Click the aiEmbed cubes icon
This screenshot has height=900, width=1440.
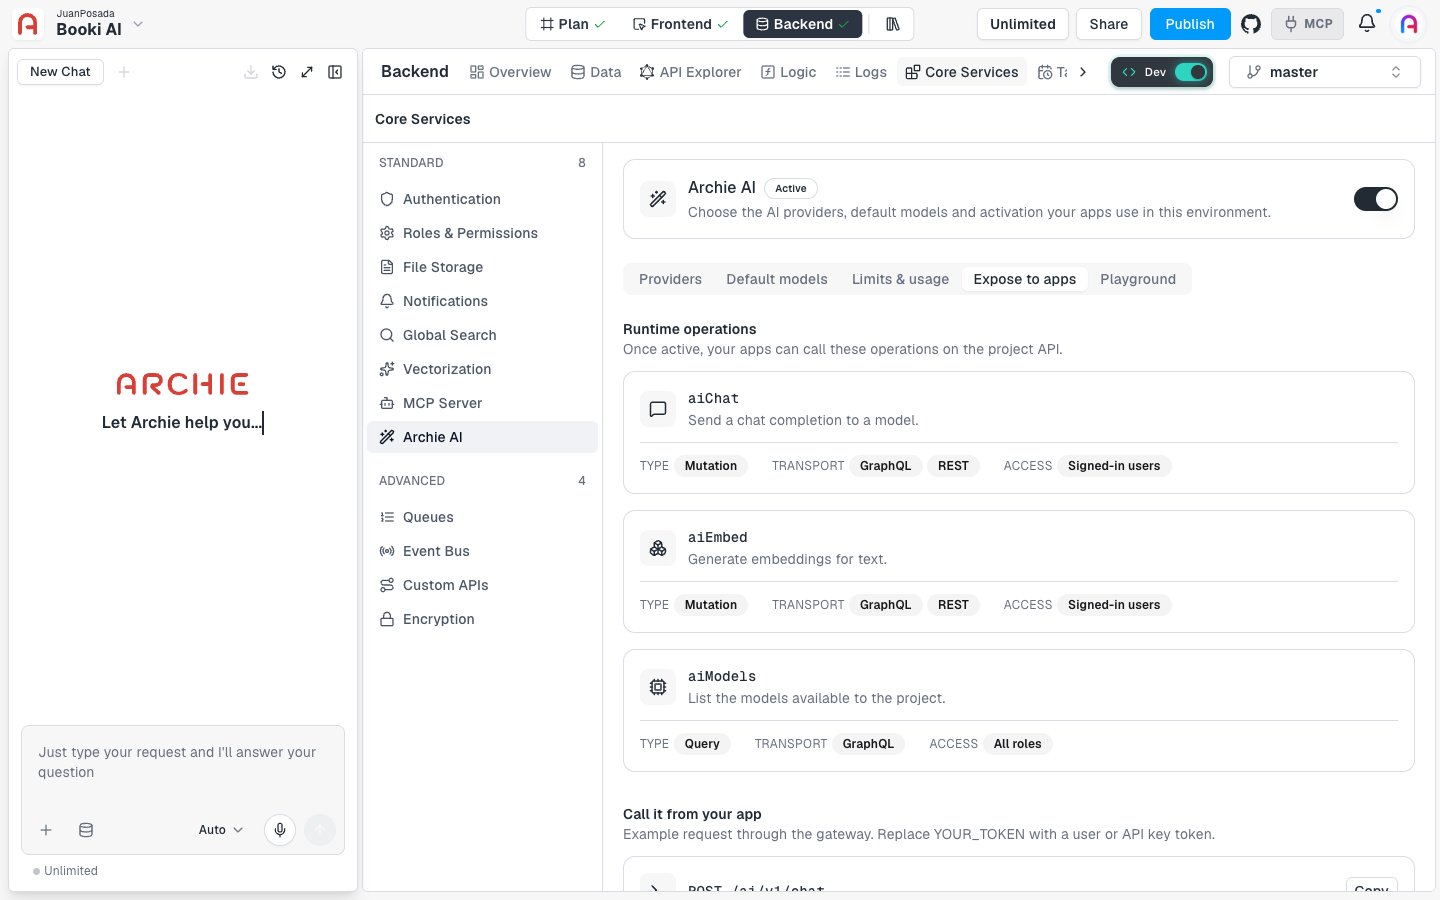(658, 548)
